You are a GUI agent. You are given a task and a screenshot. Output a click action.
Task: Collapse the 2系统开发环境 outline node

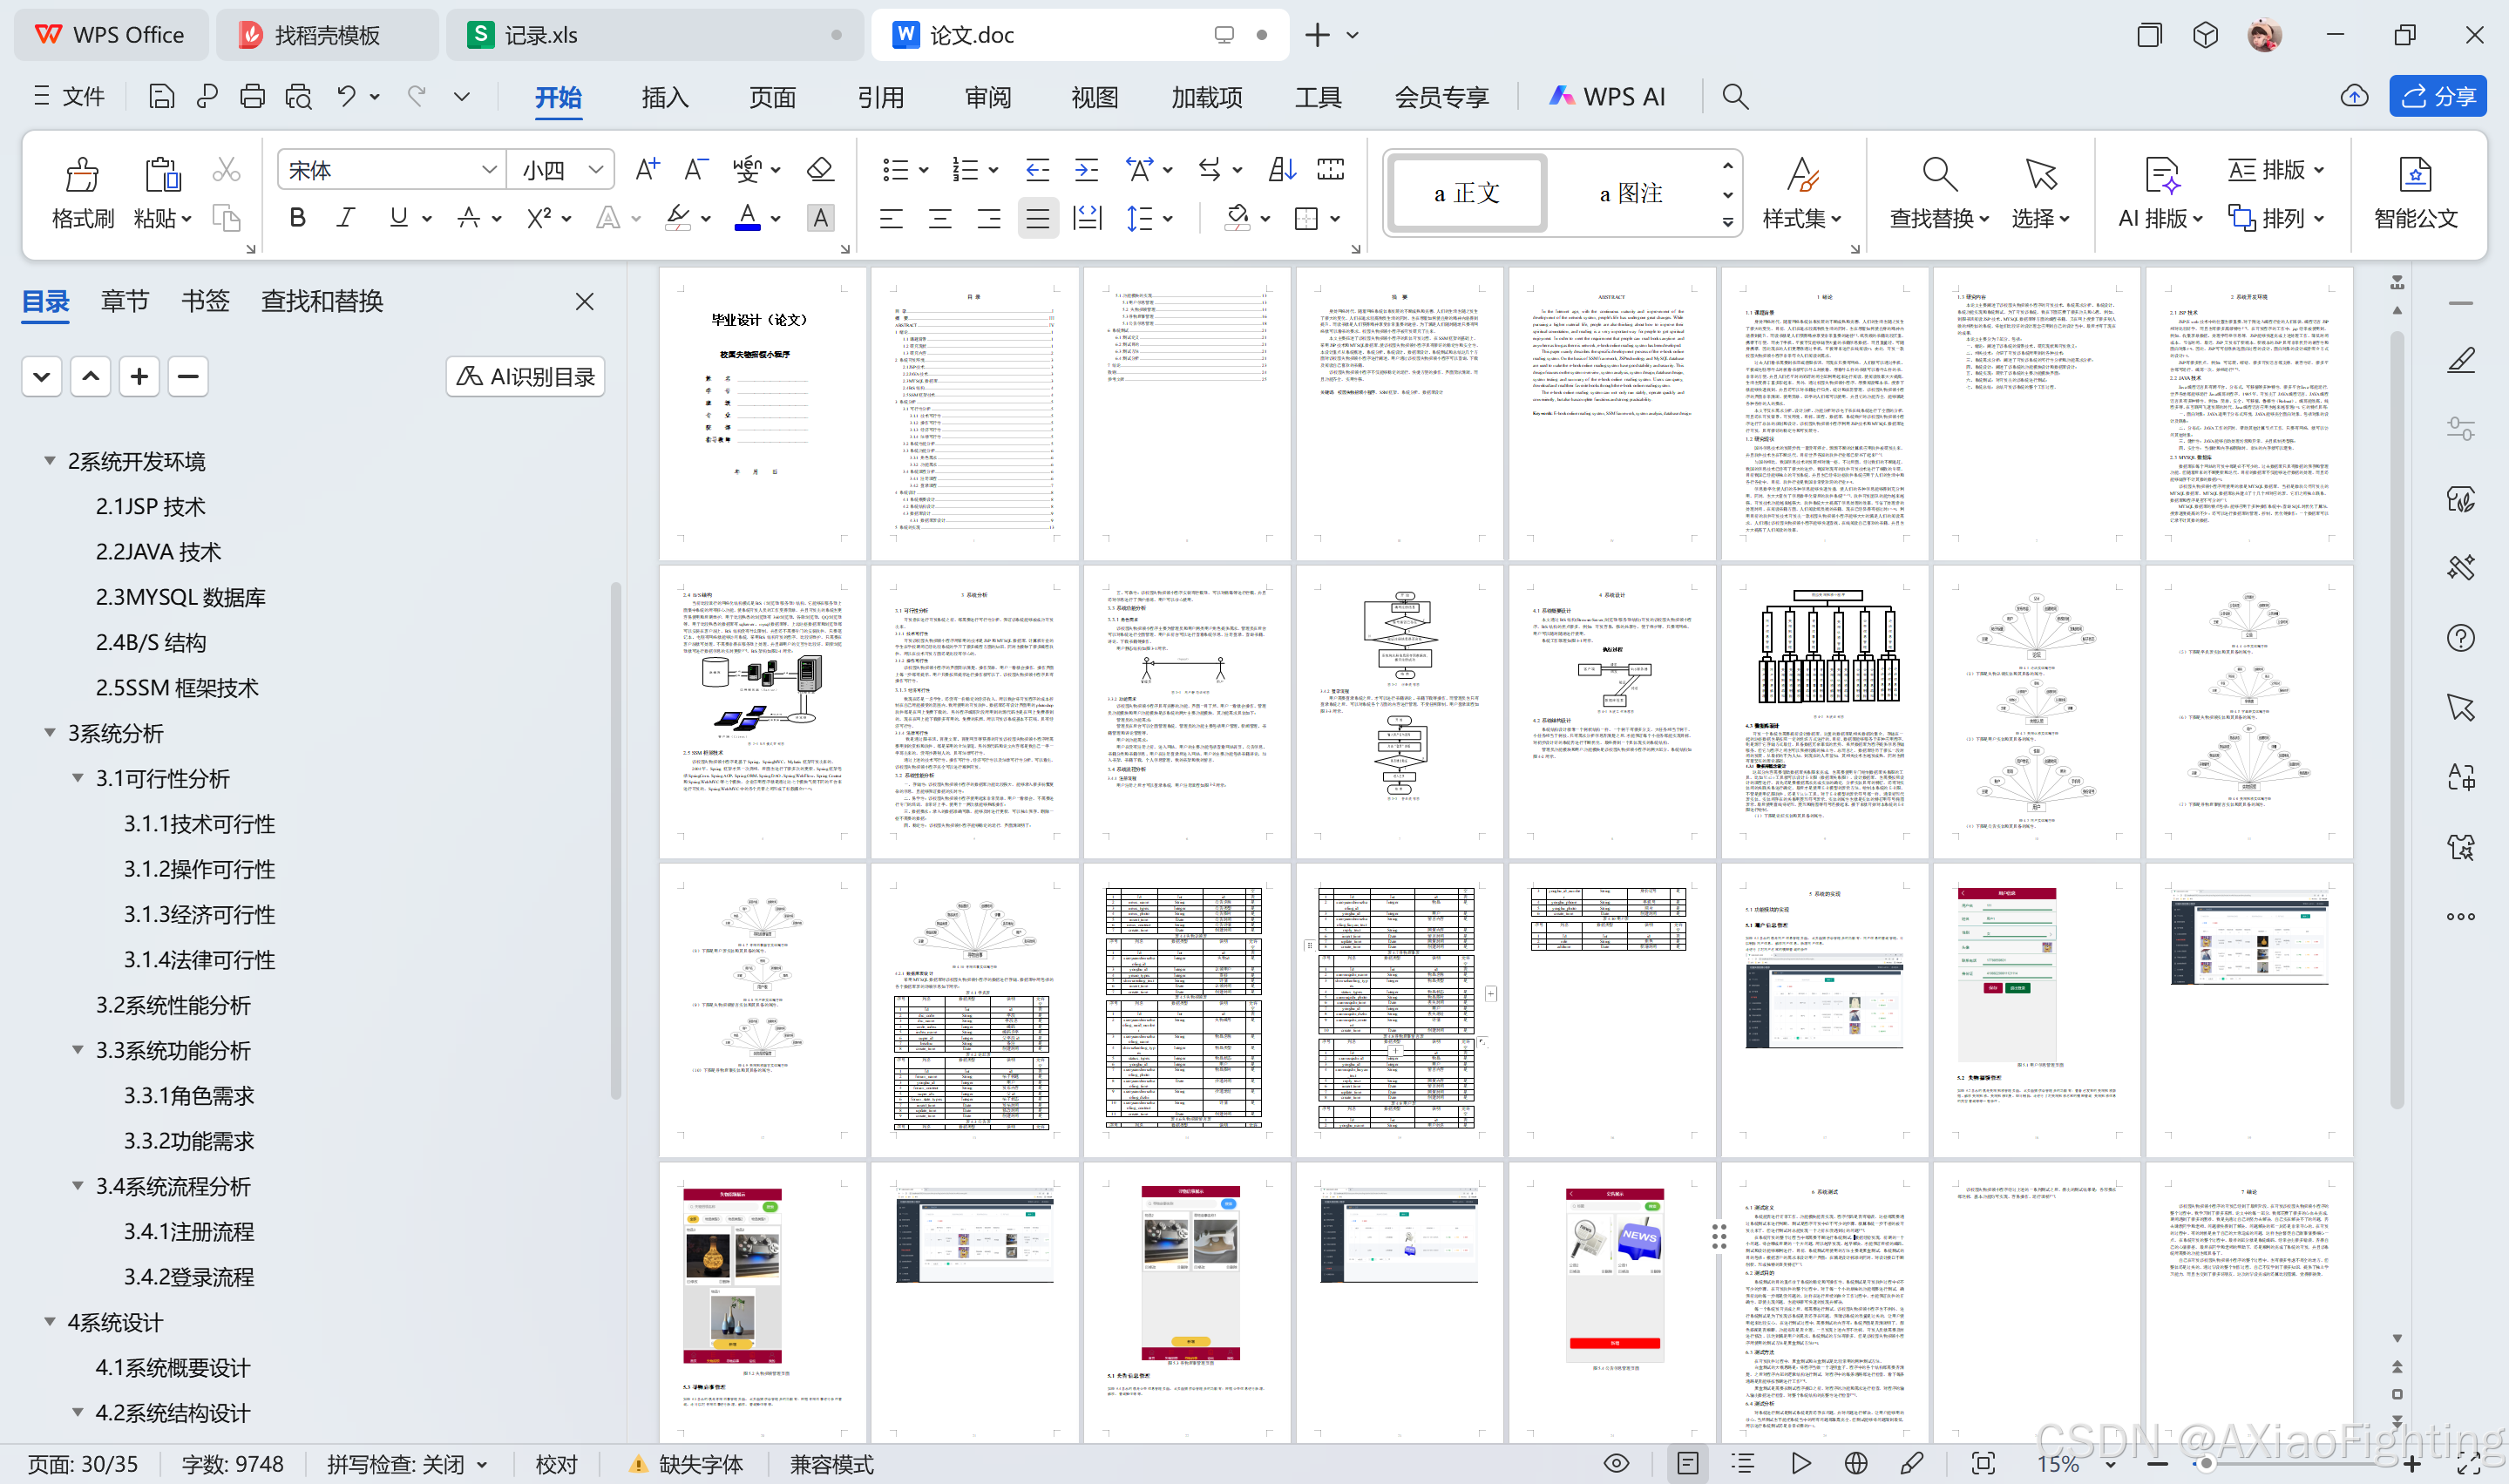click(49, 461)
